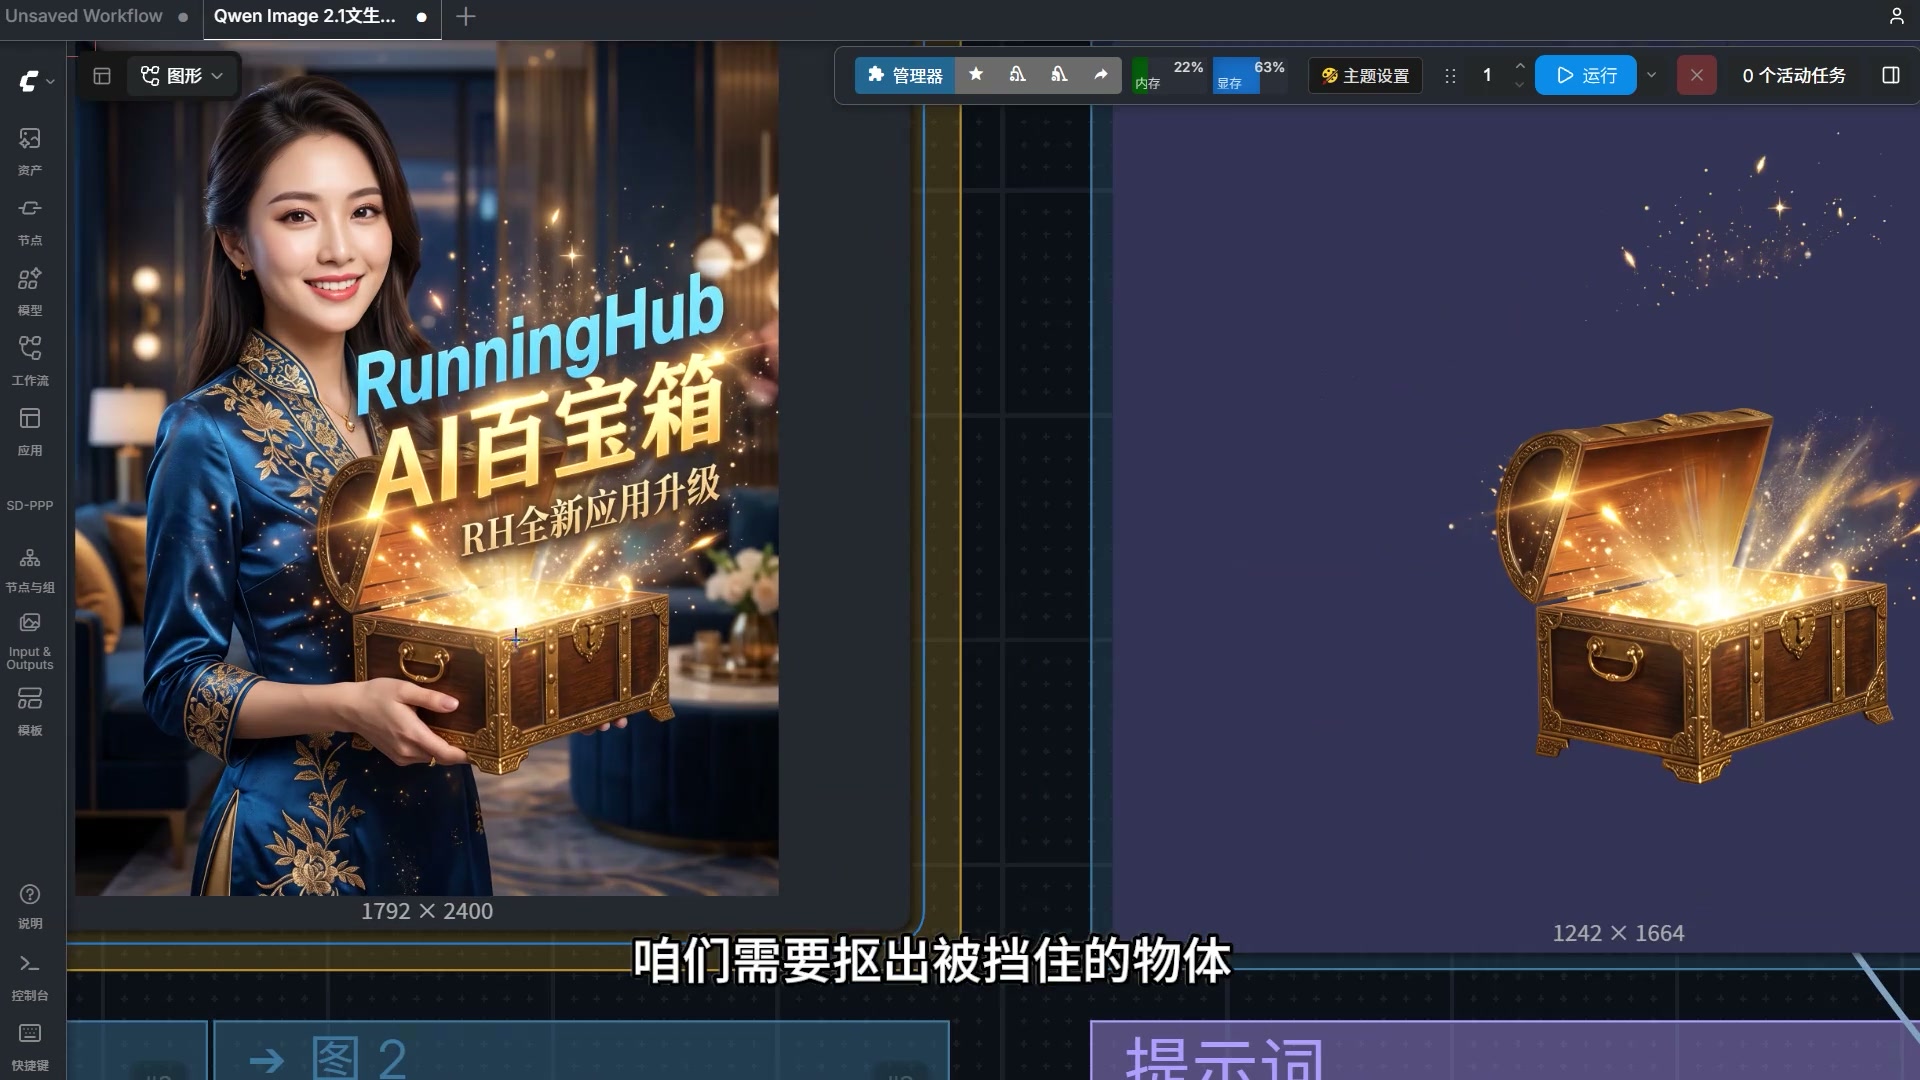Open the 模型 models panel
The image size is (1920, 1080).
click(x=30, y=291)
